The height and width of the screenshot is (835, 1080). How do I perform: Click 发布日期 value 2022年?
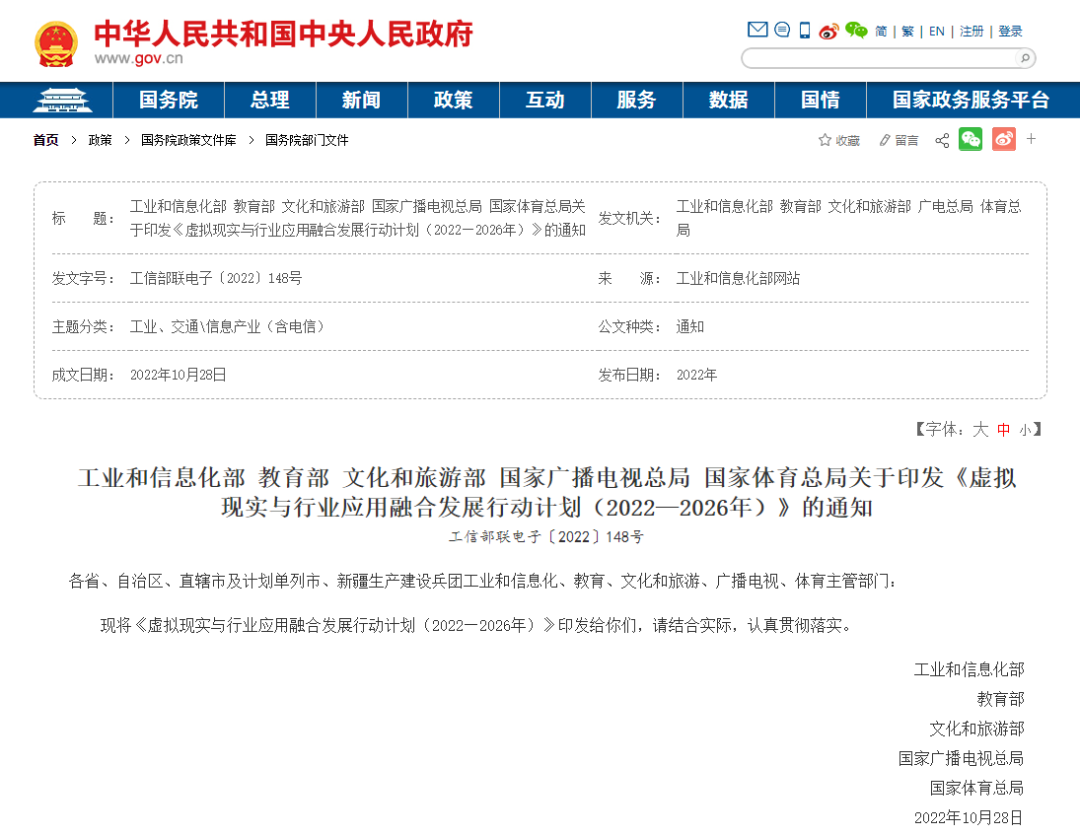pos(696,375)
